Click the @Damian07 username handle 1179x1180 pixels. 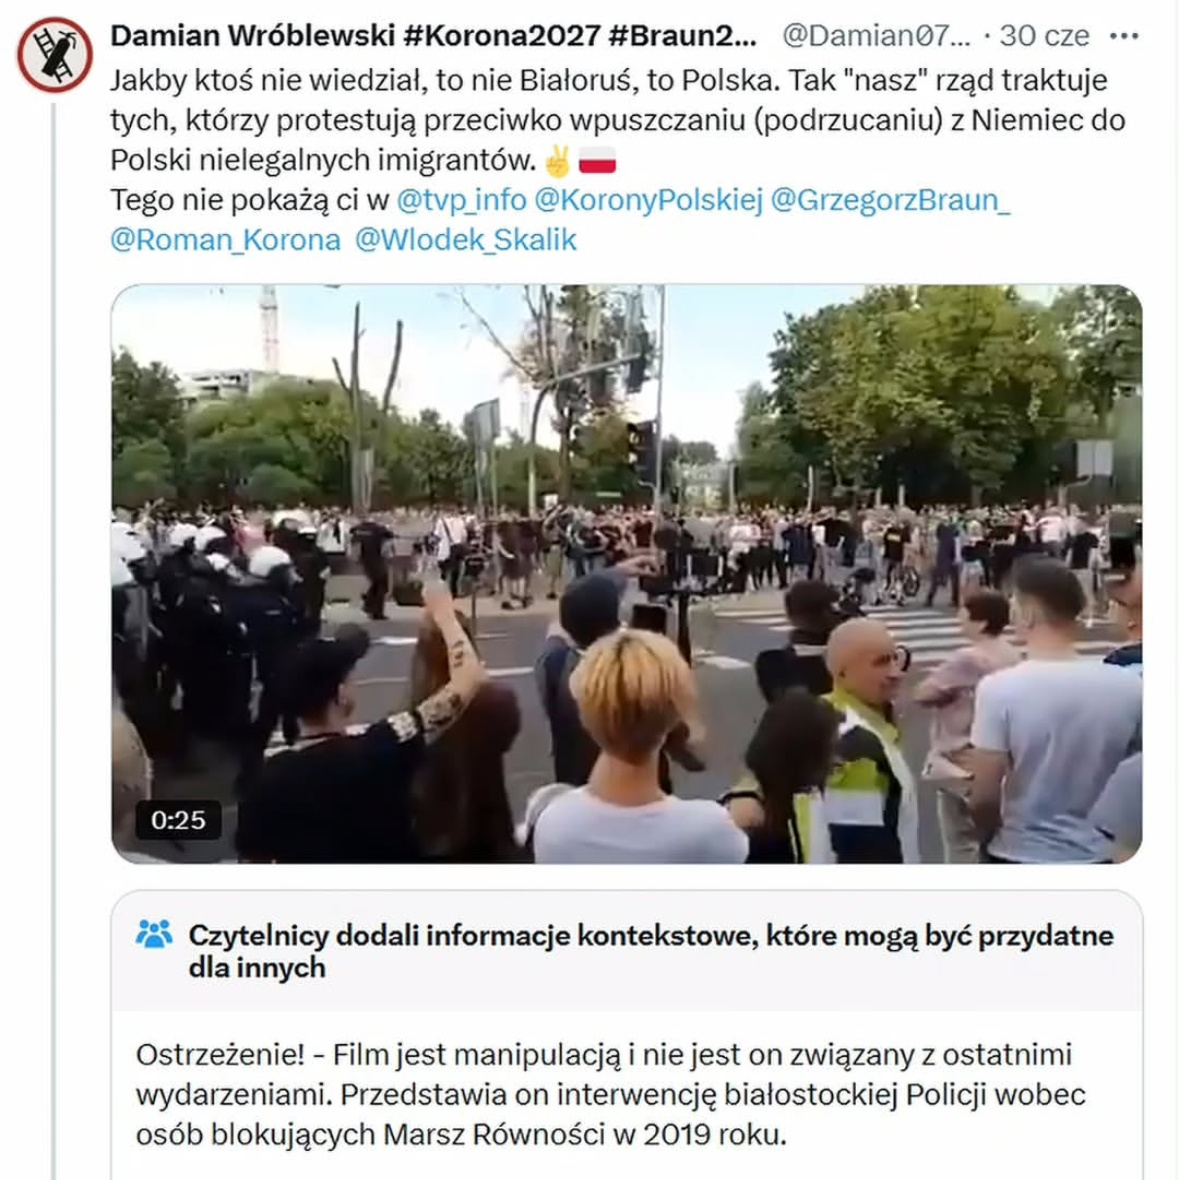pos(877,35)
